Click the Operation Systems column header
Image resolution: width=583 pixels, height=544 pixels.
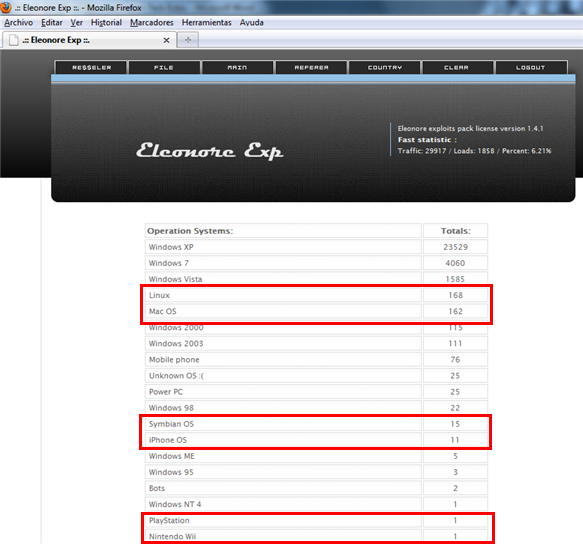[x=283, y=231]
